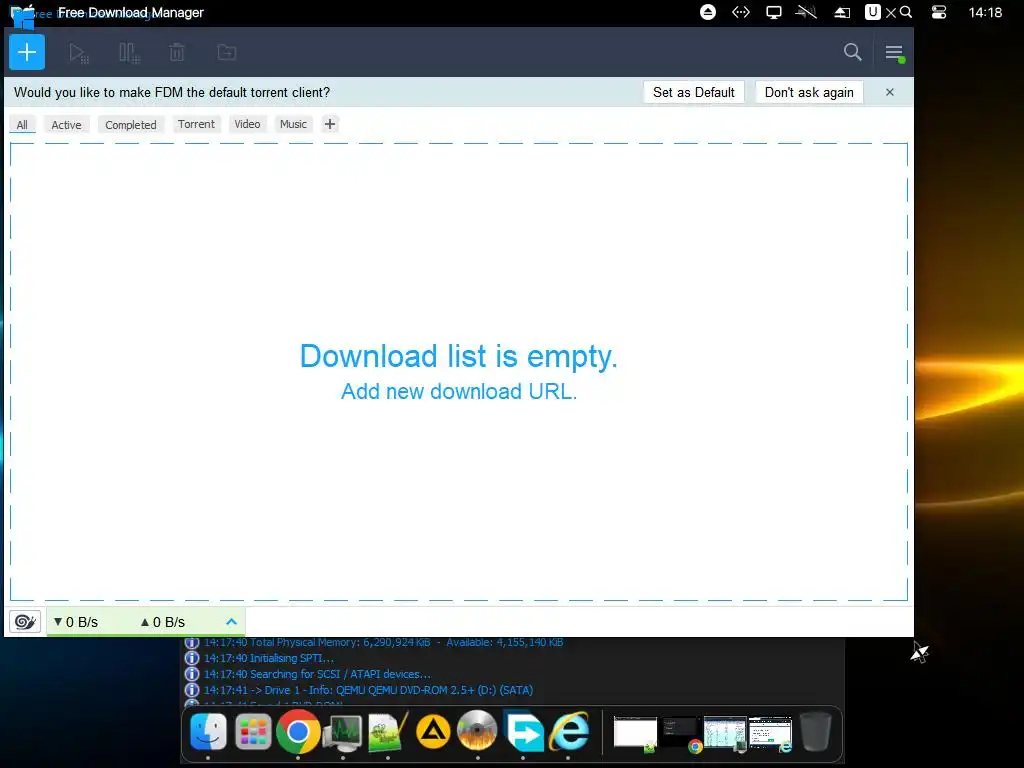Viewport: 1024px width, 768px height.
Task: Open the Internet Explorer minimized window thumbnail
Action: tap(771, 733)
